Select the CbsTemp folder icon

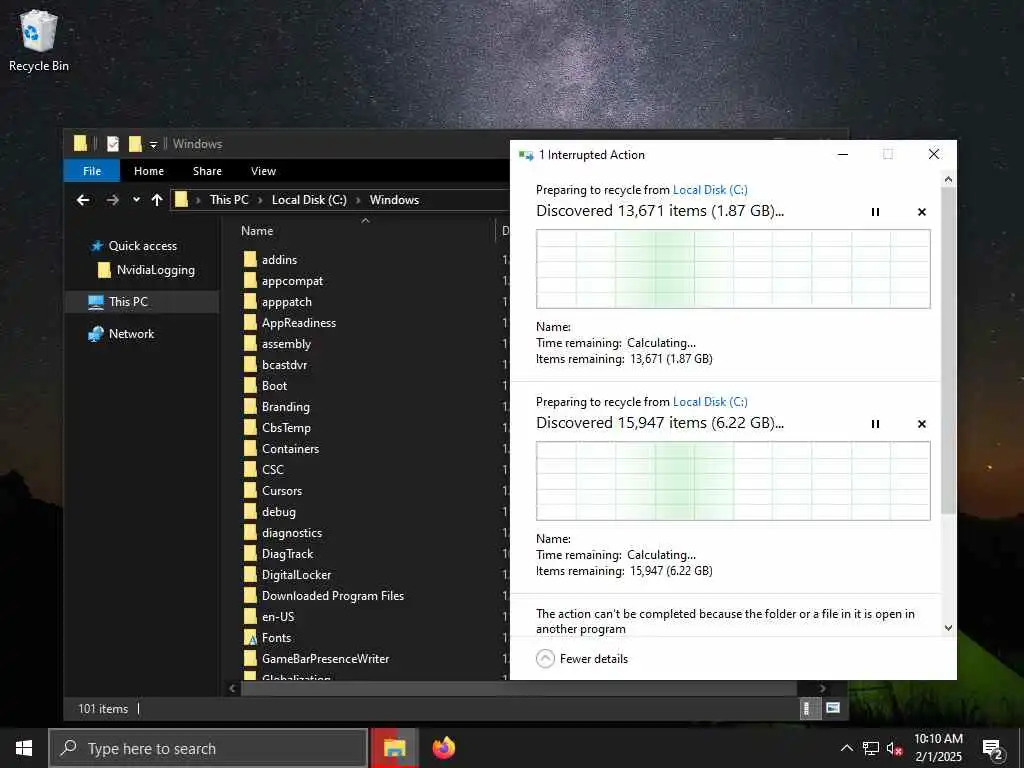[x=250, y=428]
